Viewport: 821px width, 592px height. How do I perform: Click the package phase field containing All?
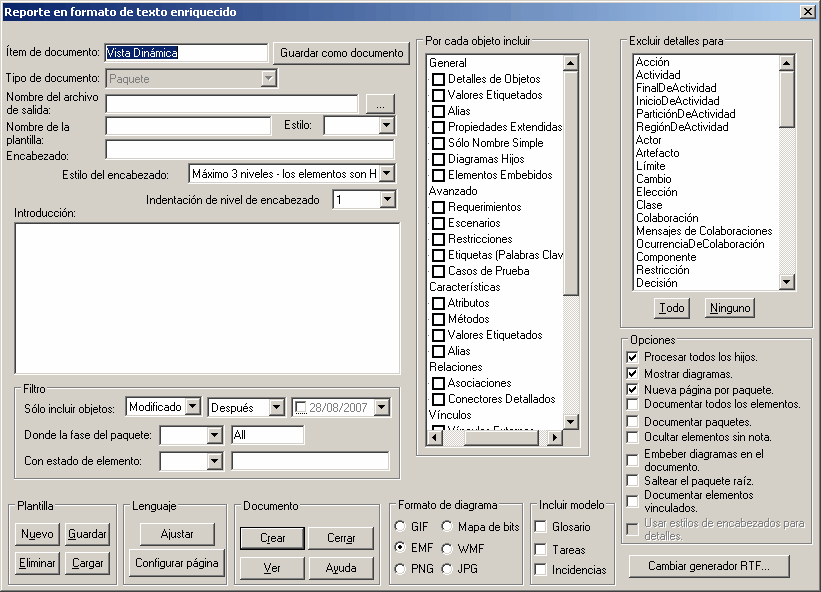coord(268,434)
